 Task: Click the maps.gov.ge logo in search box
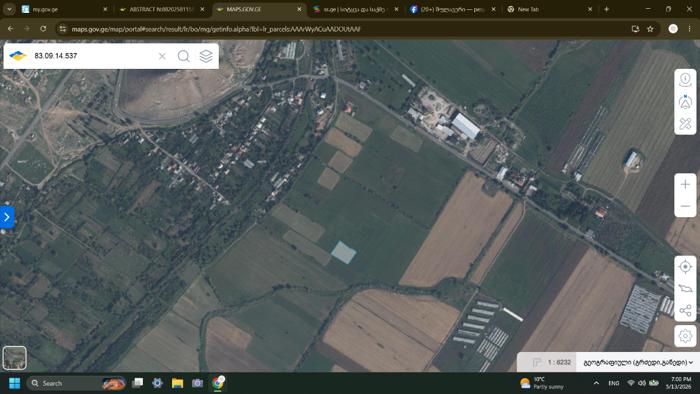(x=18, y=56)
